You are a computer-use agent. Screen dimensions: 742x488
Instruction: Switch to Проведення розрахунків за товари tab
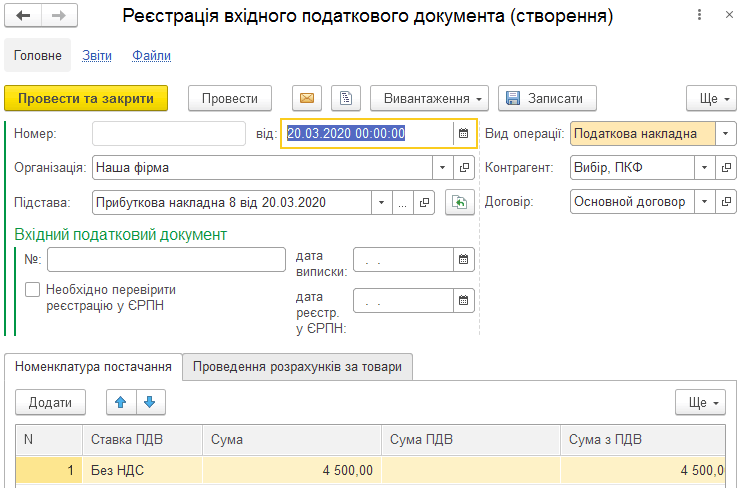click(297, 367)
